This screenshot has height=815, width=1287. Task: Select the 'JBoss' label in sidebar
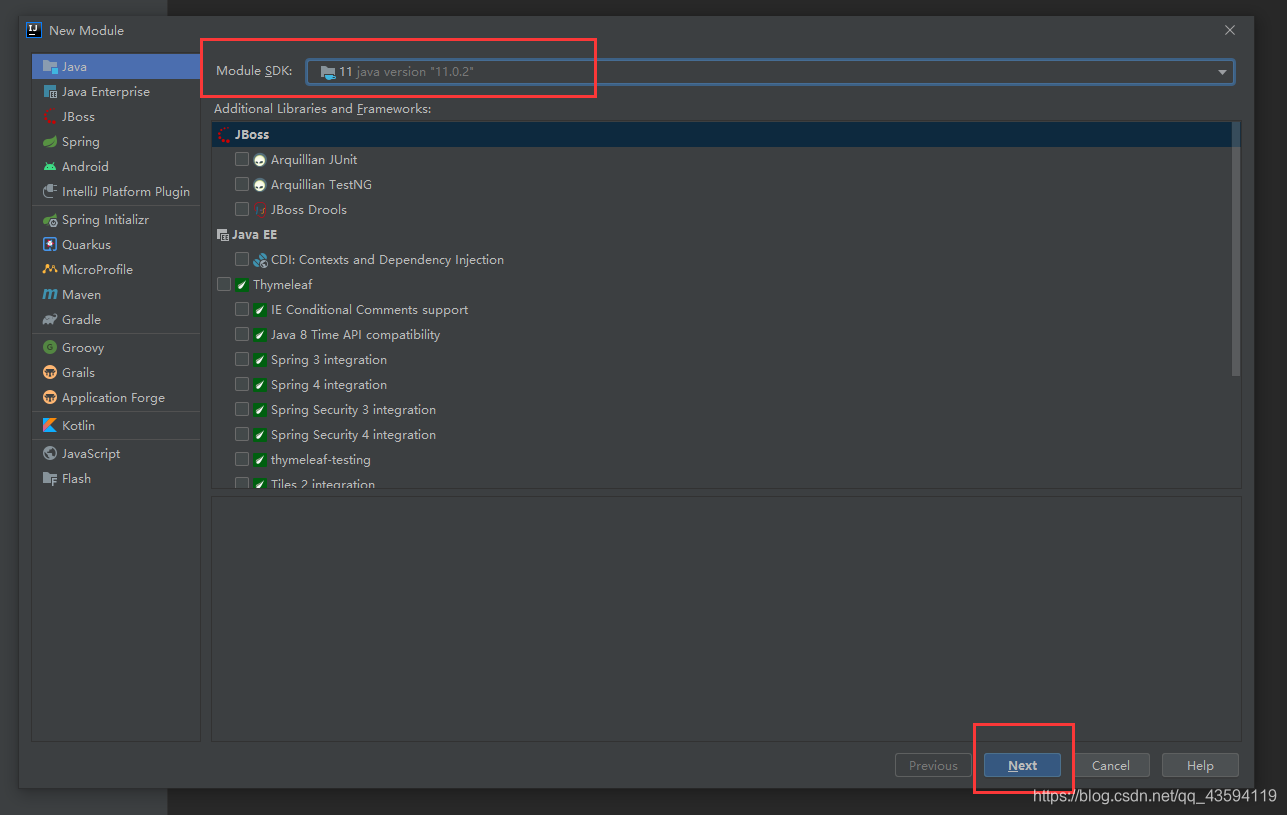pyautogui.click(x=78, y=117)
